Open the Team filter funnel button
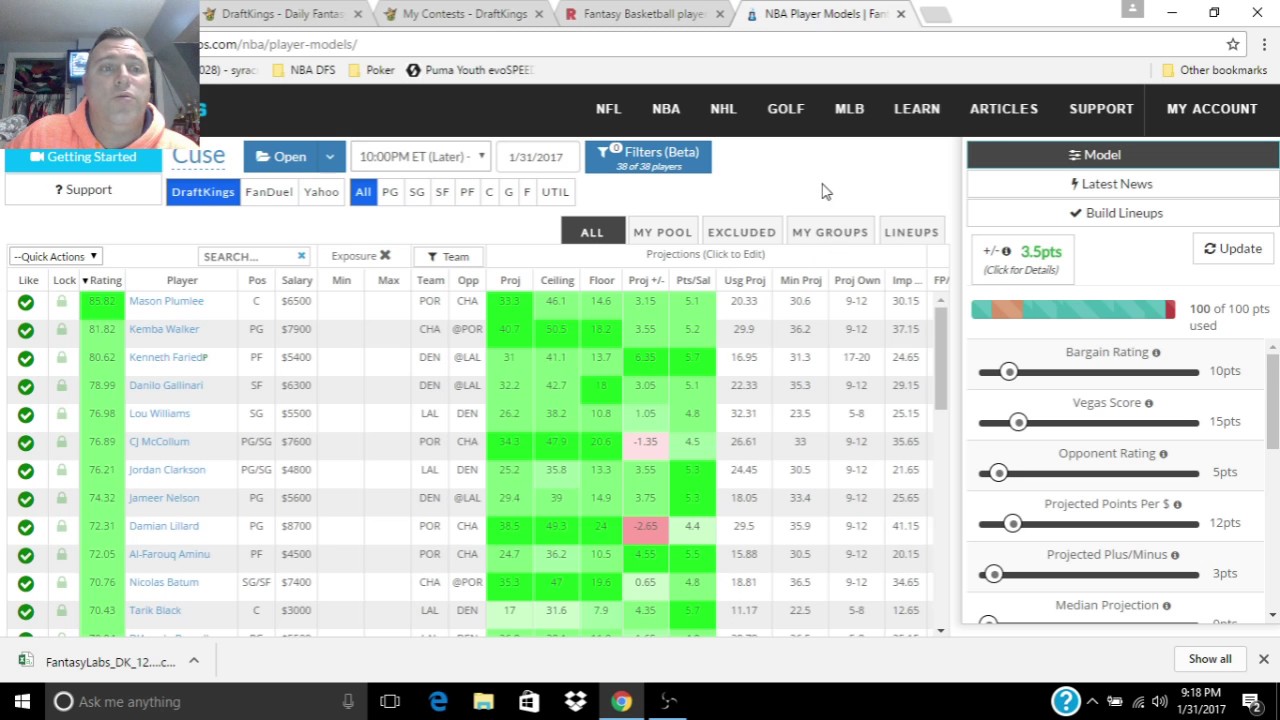The height and width of the screenshot is (720, 1280). [x=448, y=257]
